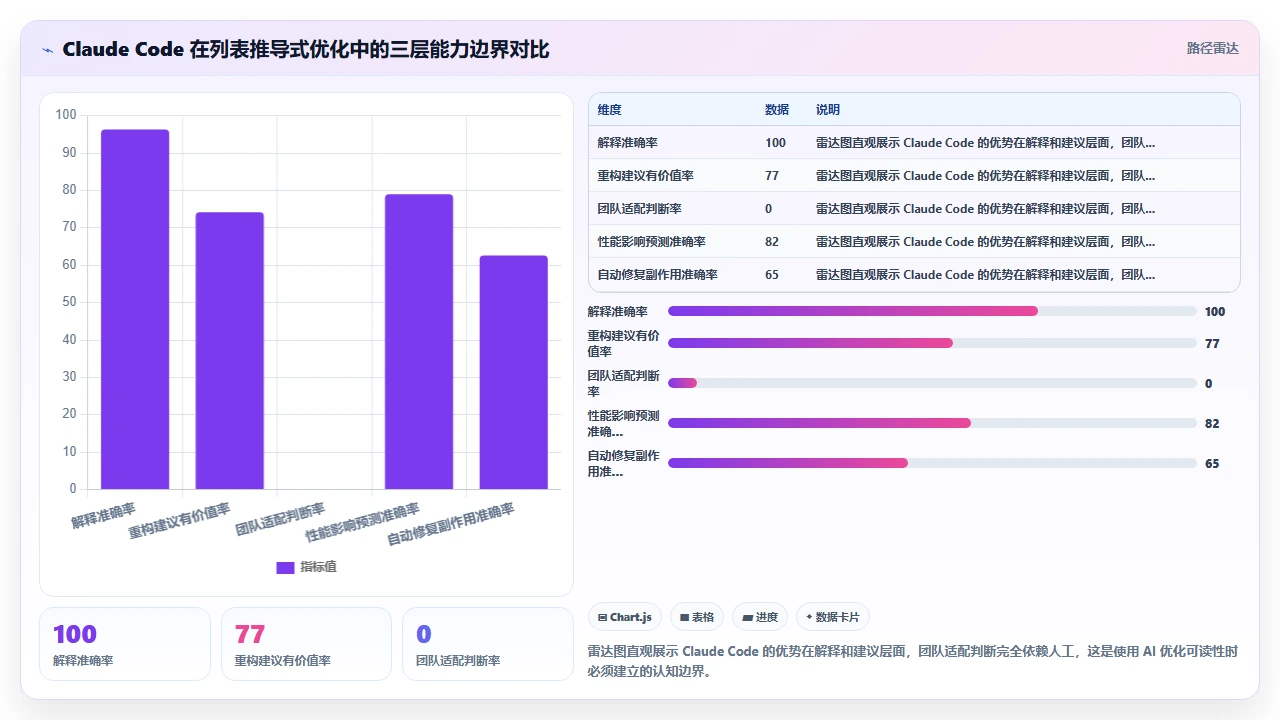The width and height of the screenshot is (1280, 720).
Task: Toggle the 指标值 legend swatch
Action: [285, 567]
